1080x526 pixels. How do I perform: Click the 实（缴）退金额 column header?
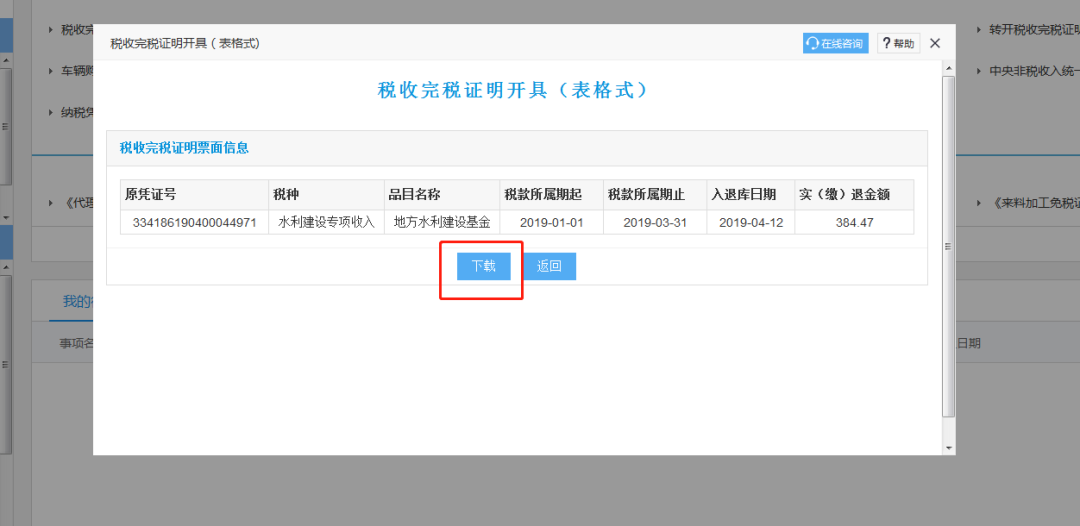pyautogui.click(x=854, y=195)
